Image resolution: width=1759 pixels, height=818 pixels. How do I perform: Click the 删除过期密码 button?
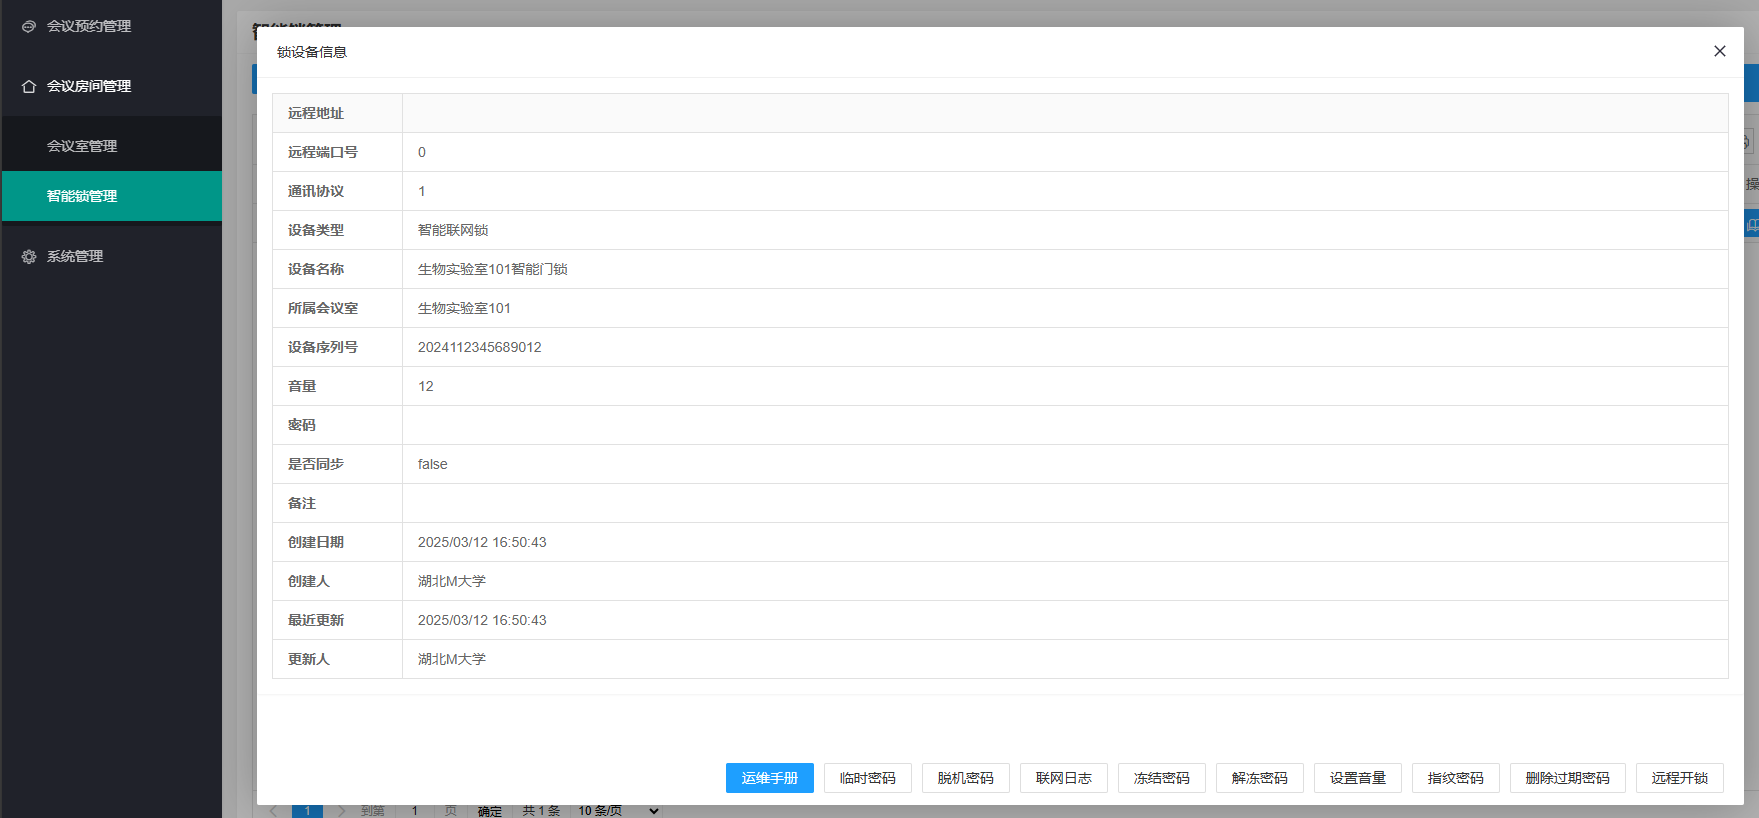click(x=1567, y=778)
